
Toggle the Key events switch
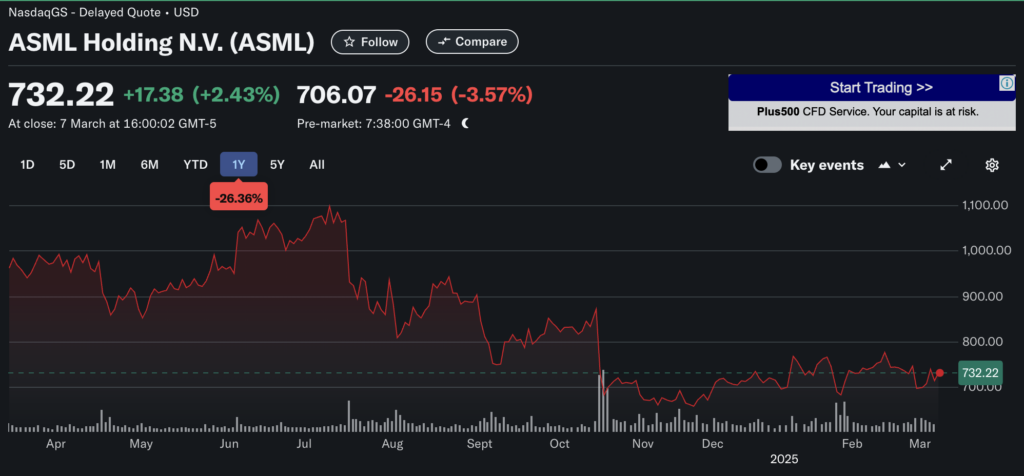[767, 165]
